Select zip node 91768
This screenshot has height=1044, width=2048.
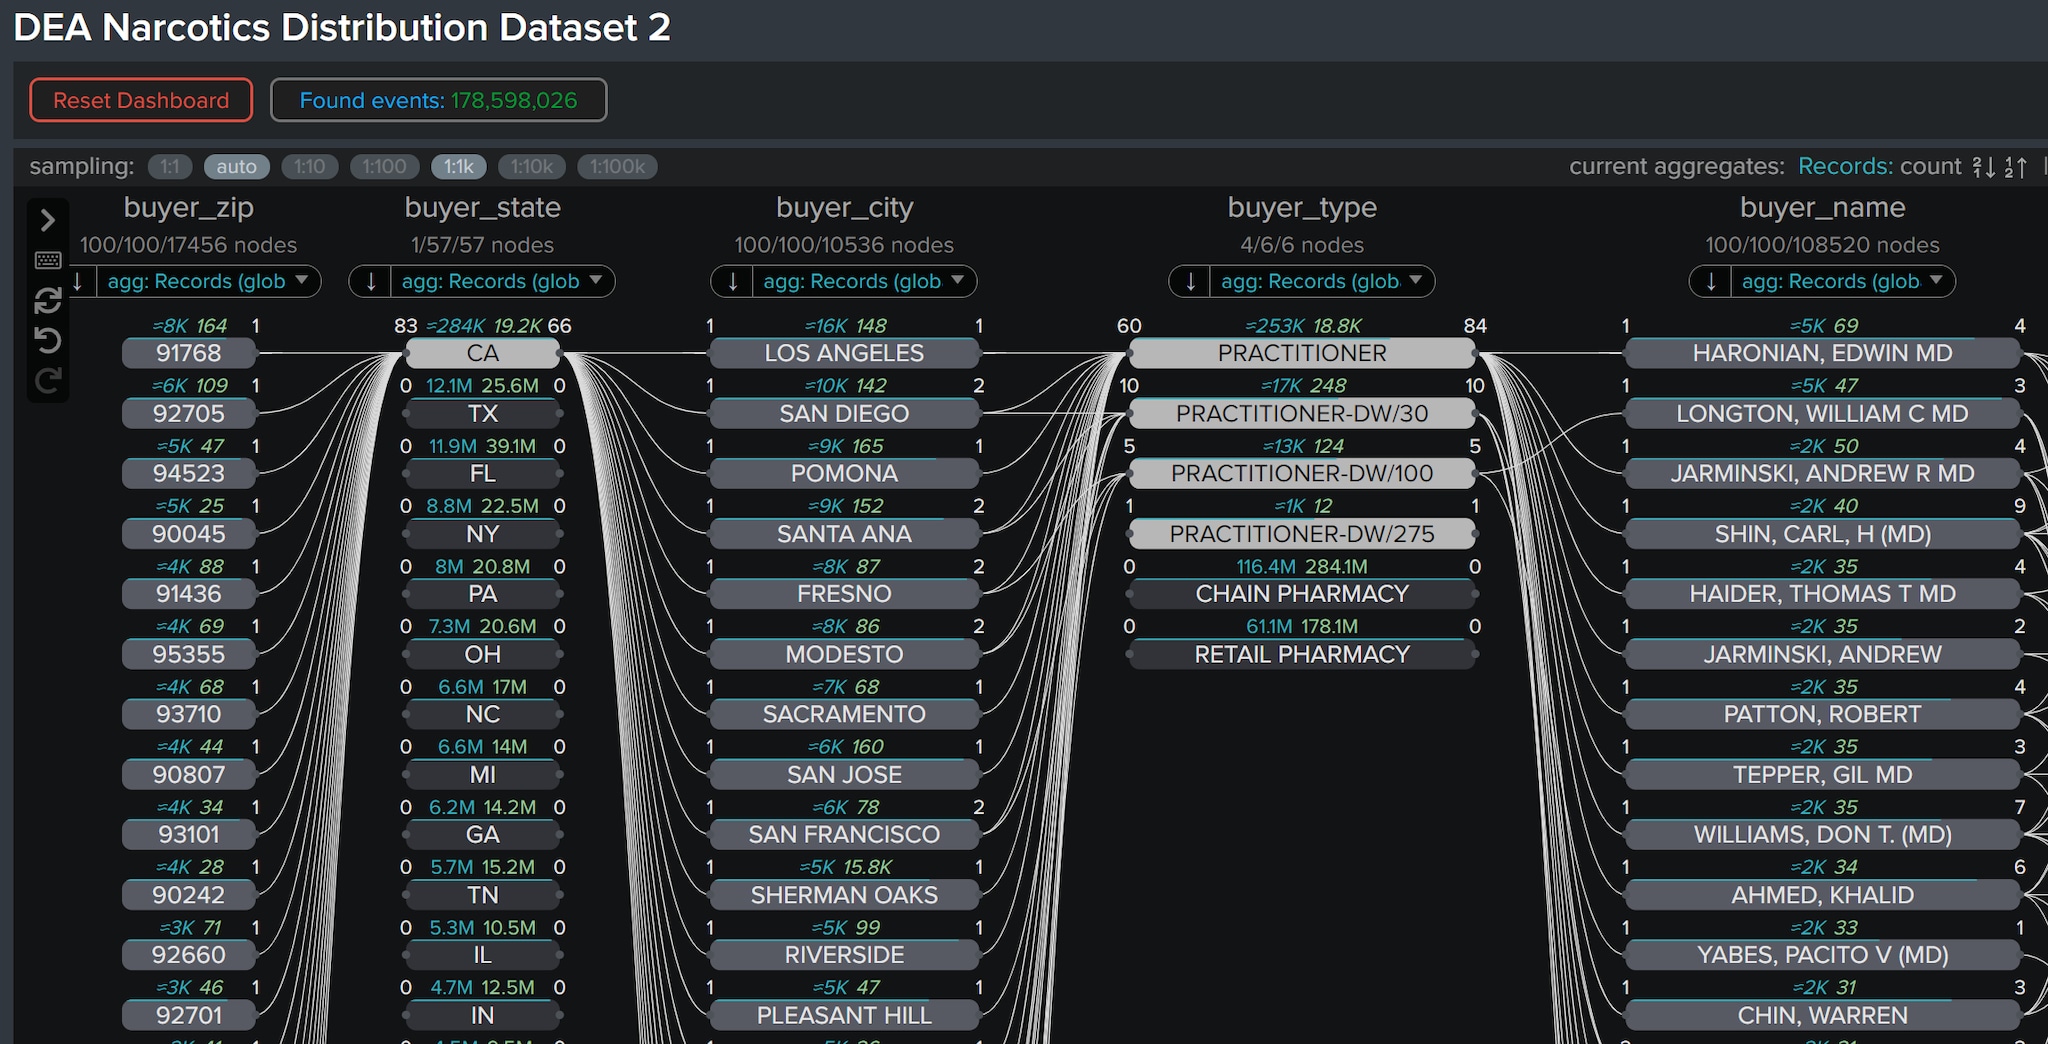pos(189,353)
